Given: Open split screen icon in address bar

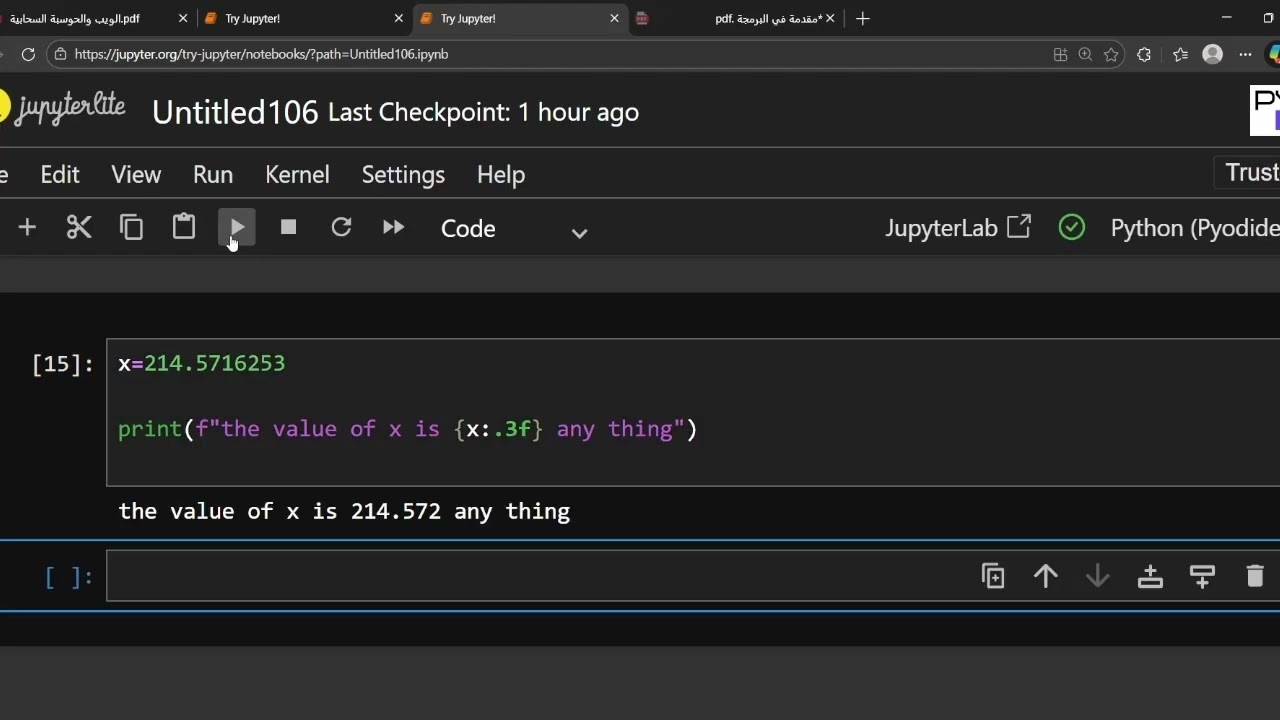Looking at the screenshot, I should [x=1060, y=55].
